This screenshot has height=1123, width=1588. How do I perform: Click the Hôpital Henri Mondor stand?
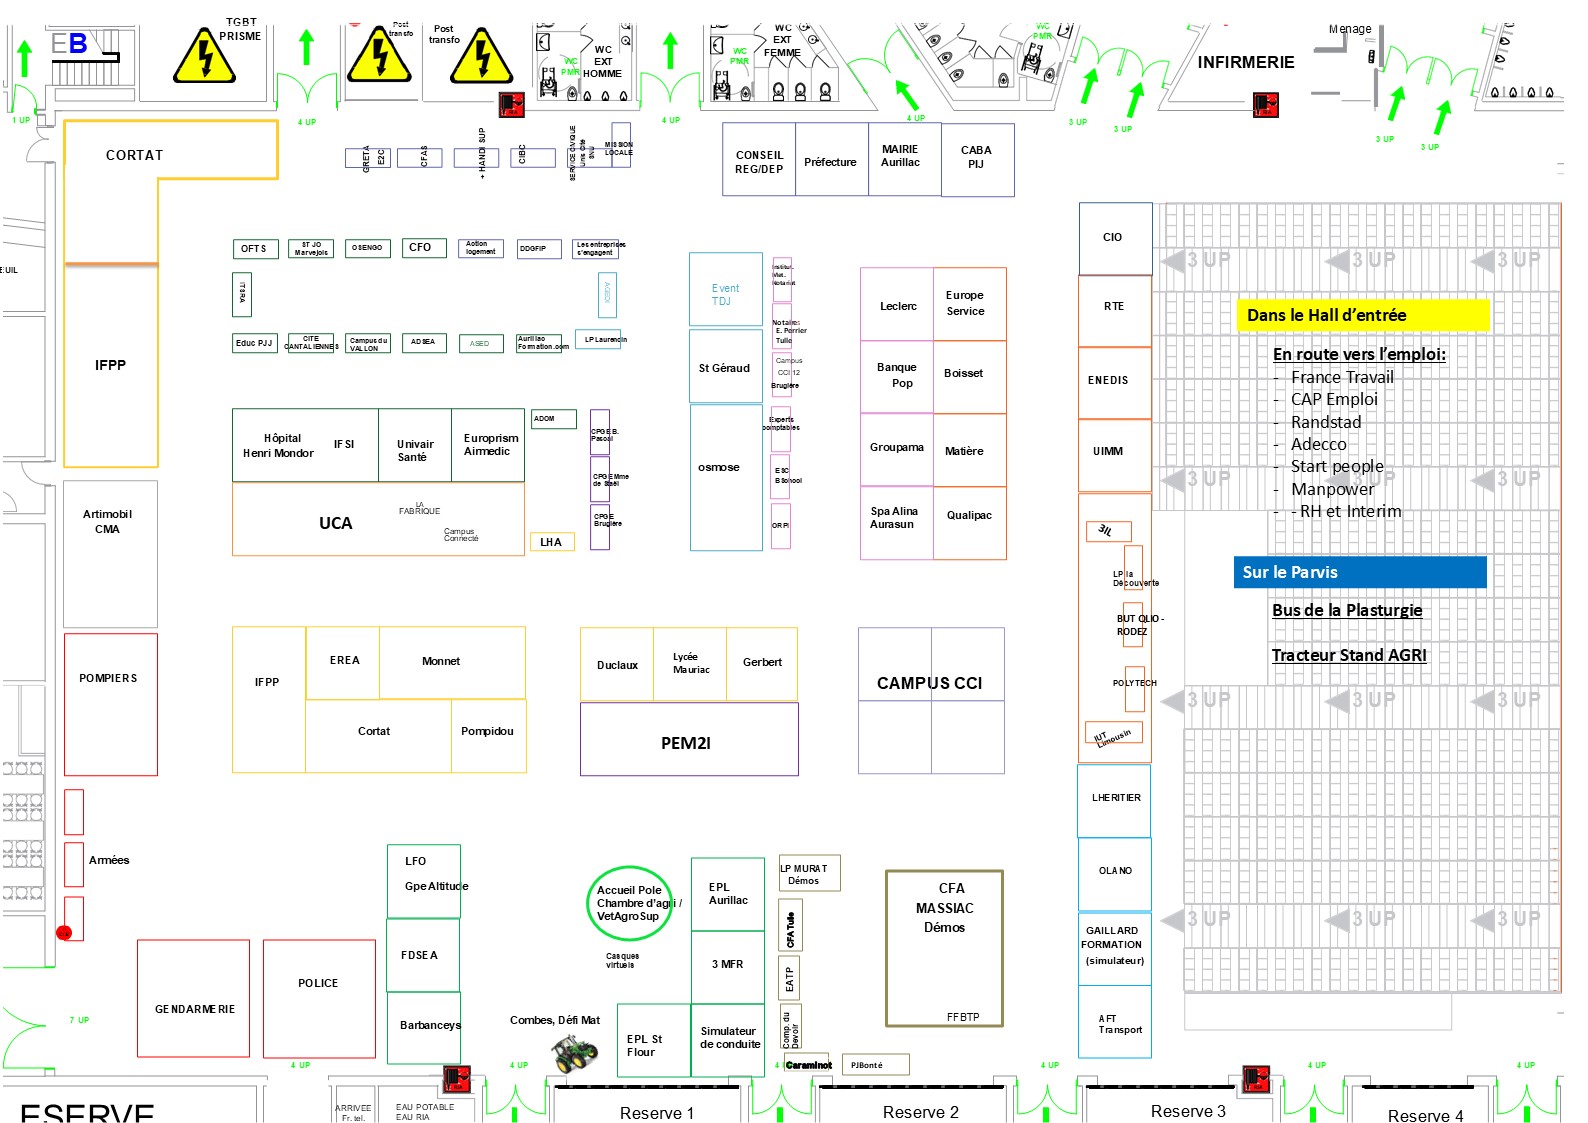coord(305,445)
